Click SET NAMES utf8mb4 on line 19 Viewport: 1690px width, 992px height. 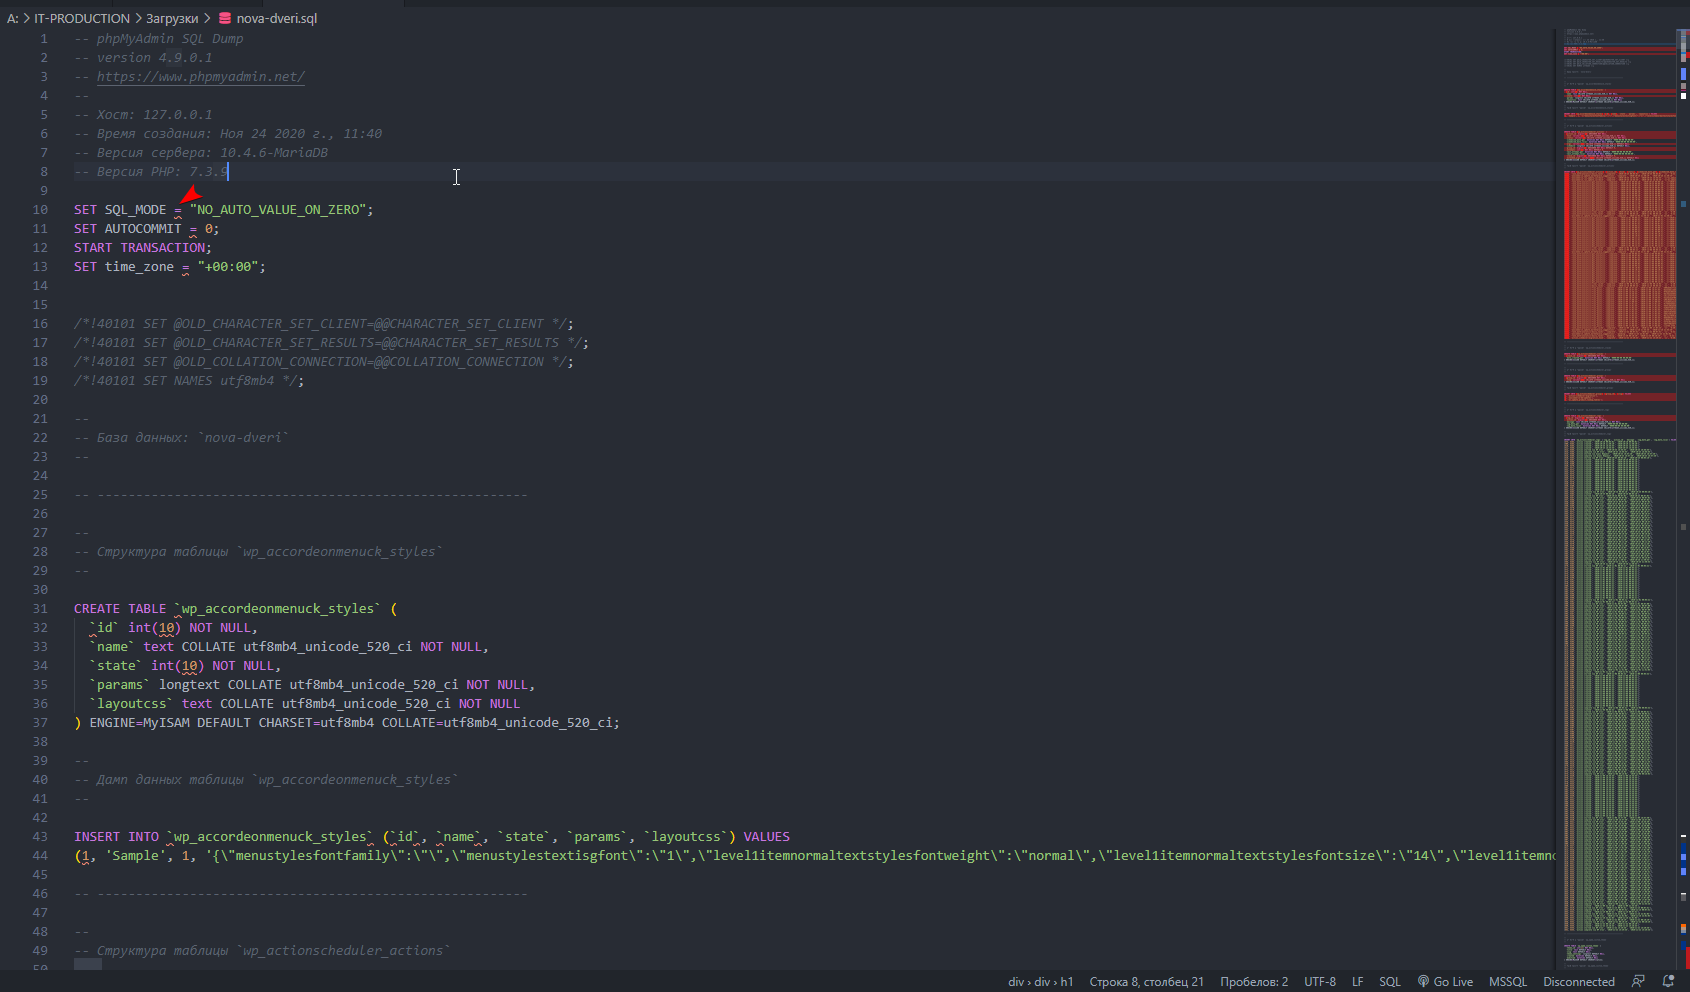(x=208, y=380)
